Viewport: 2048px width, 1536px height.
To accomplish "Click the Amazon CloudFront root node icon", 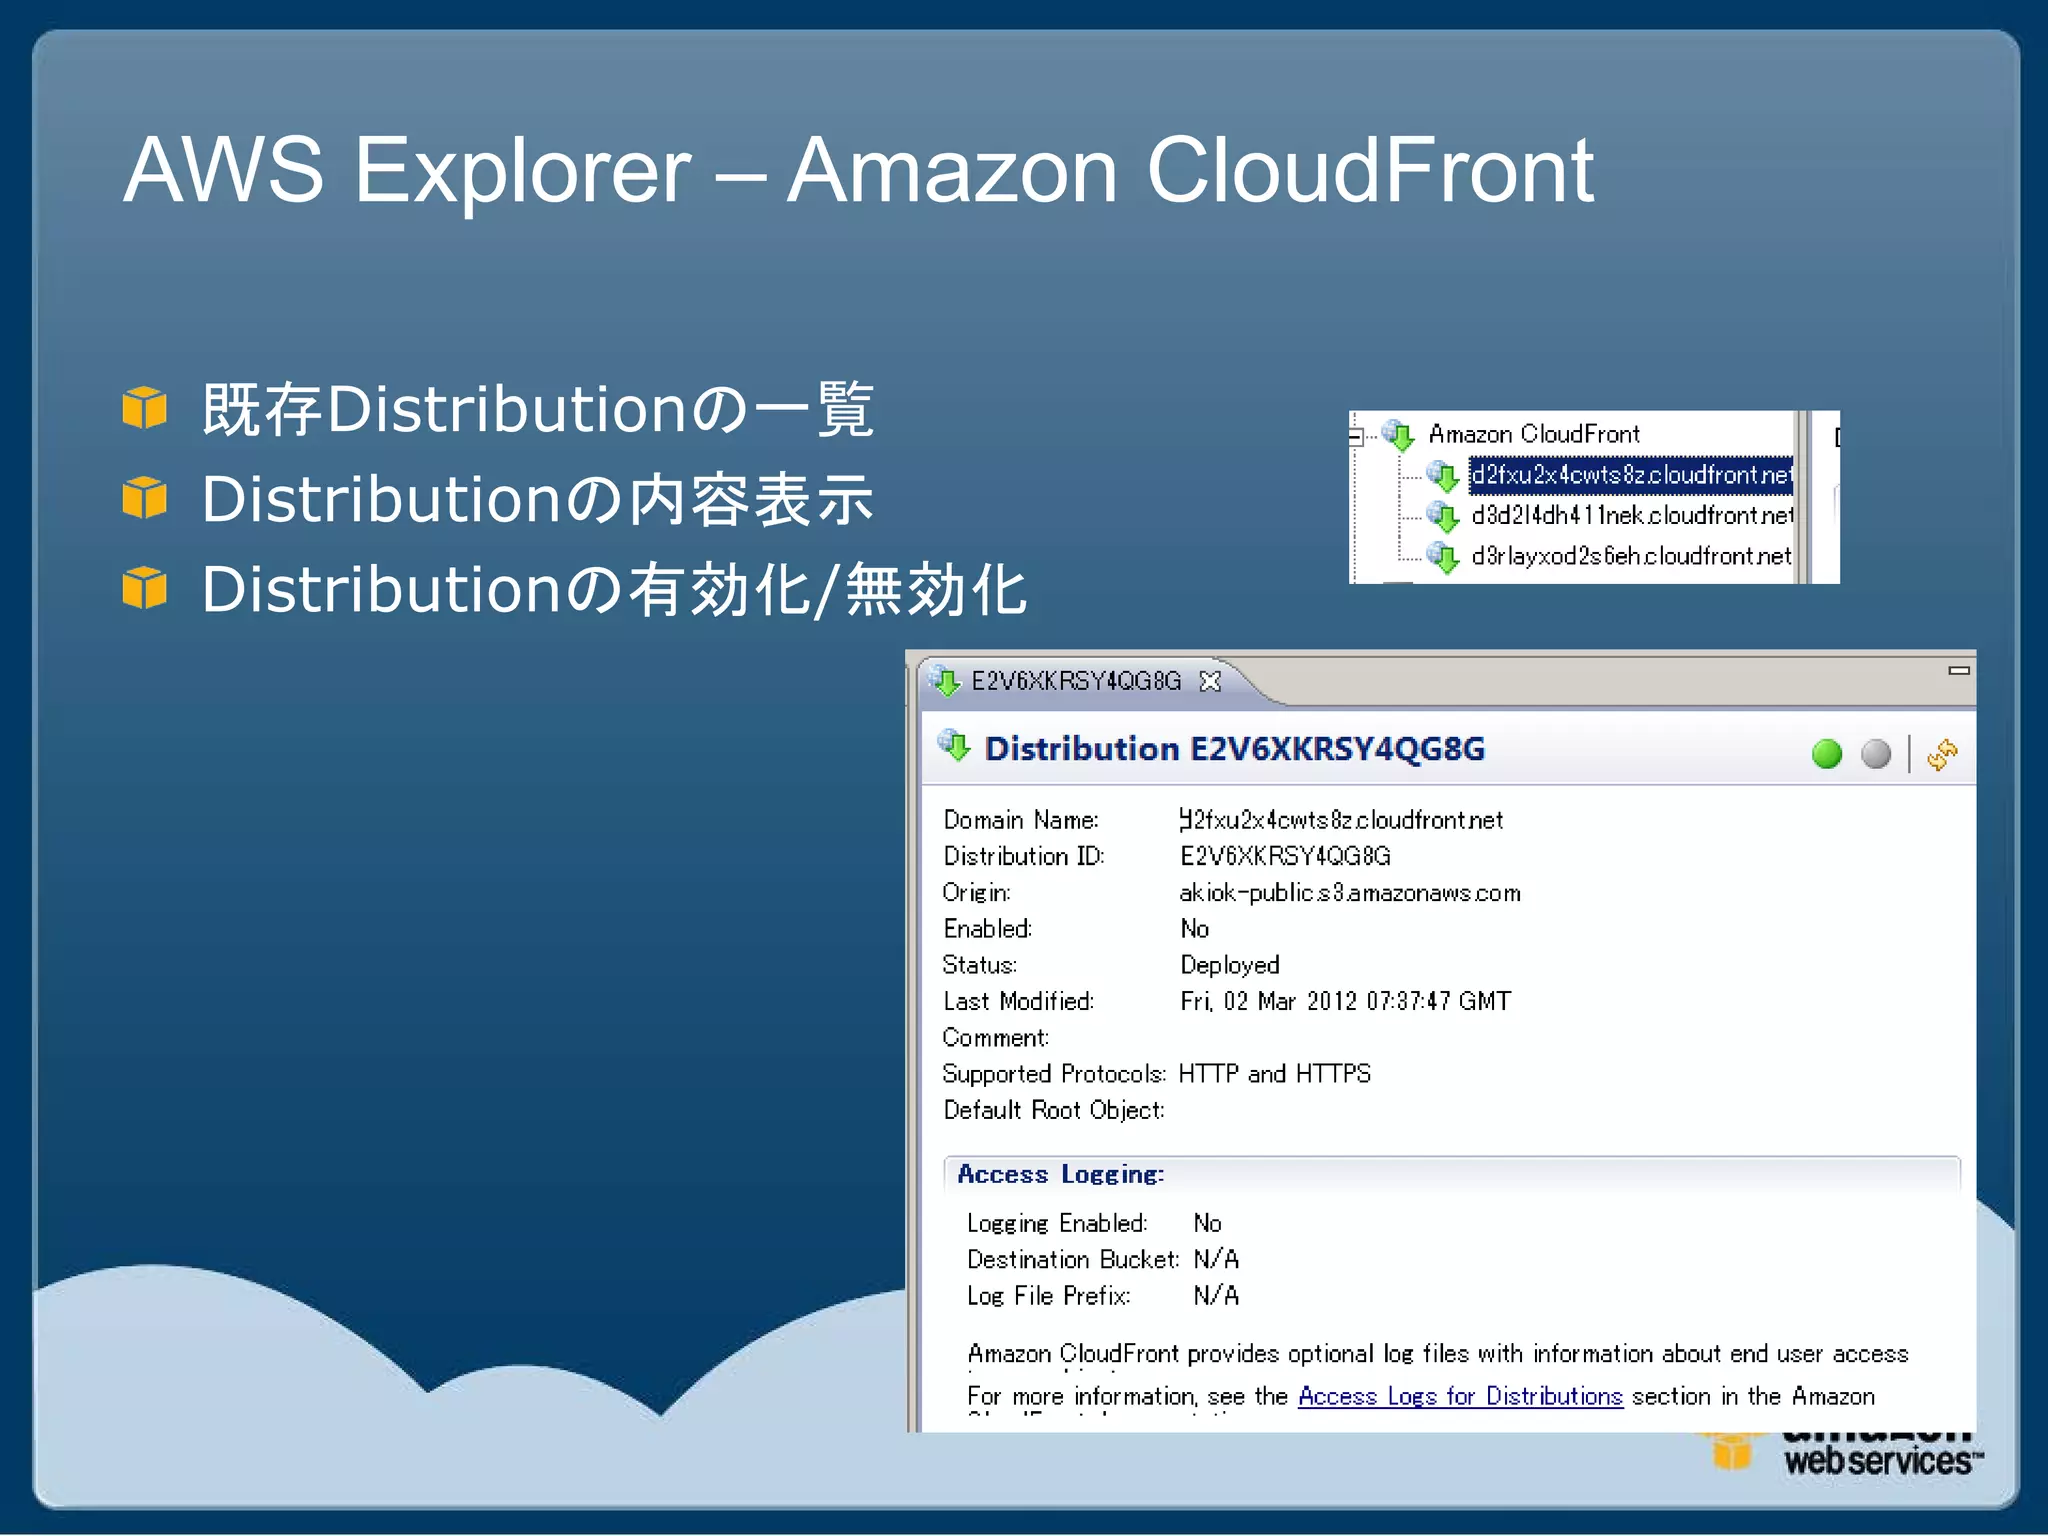I will pos(1398,434).
